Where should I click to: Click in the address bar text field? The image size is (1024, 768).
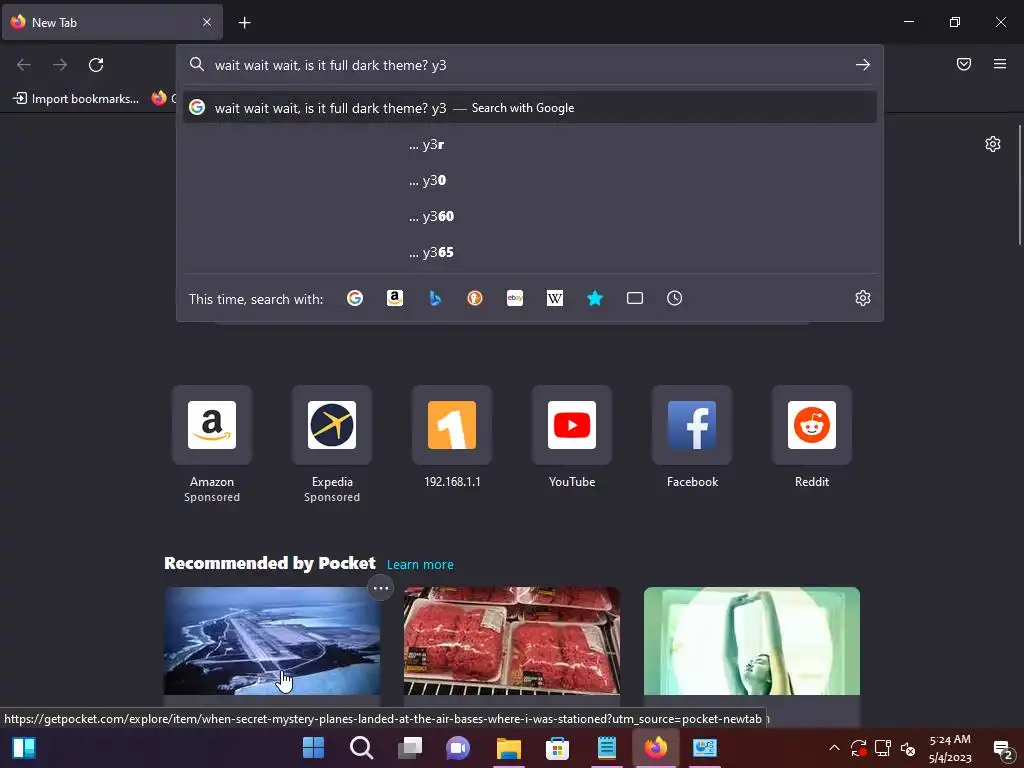click(529, 65)
